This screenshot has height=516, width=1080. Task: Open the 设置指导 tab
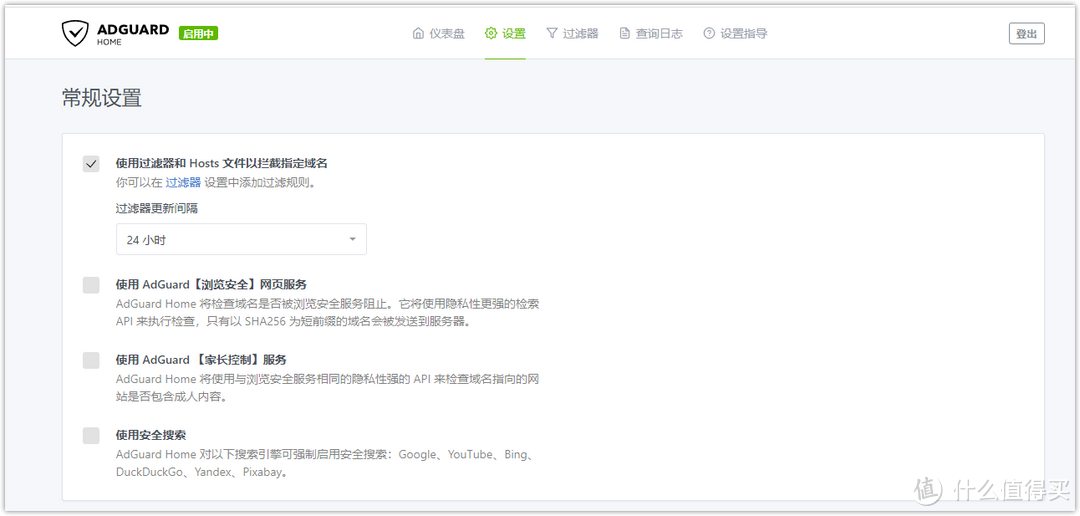736,33
